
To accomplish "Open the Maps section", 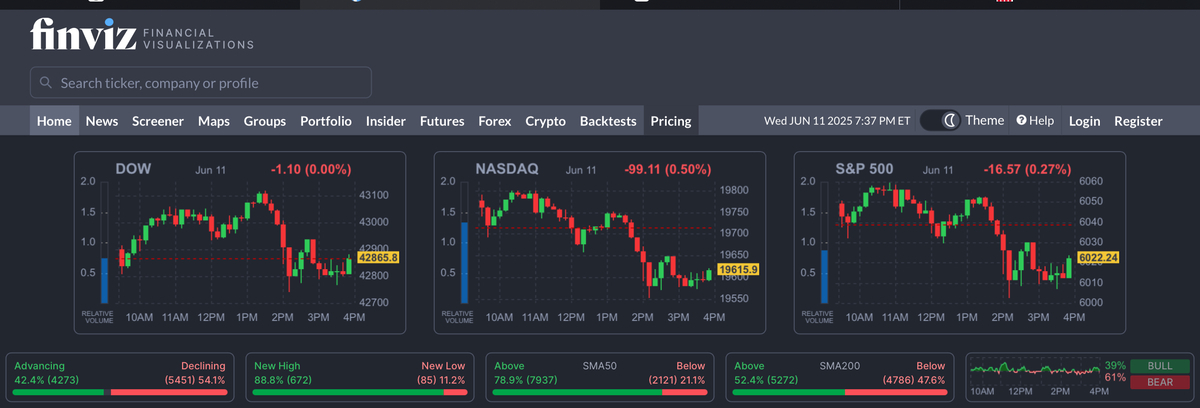I will point(214,121).
